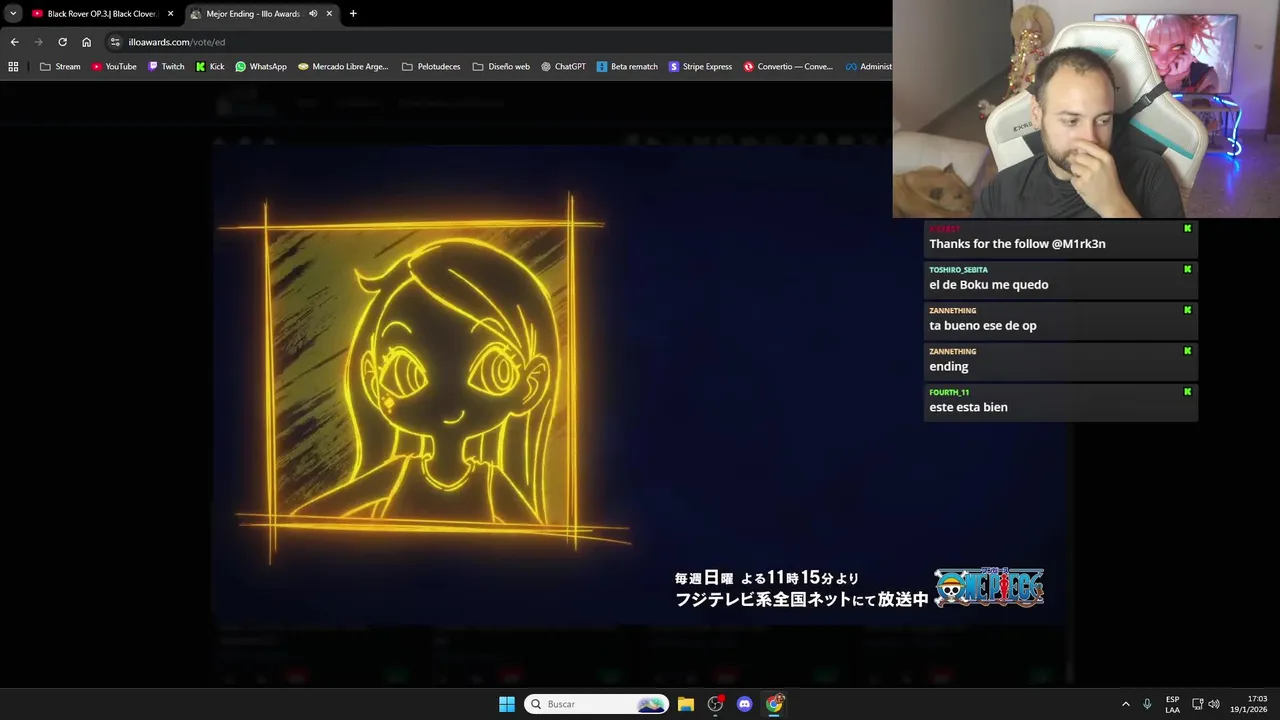This screenshot has width=1280, height=720.
Task: Open the Mercado Libre Arge... bookmark
Action: 343,67
